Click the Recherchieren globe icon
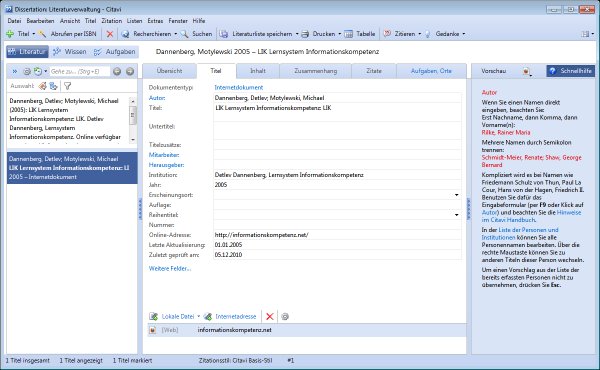This screenshot has width=600, height=370. coord(125,34)
